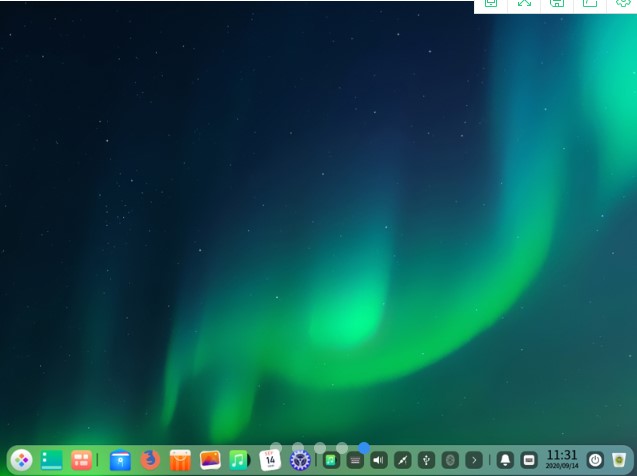The width and height of the screenshot is (637, 476).
Task: Open the App Store
Action: 180,460
